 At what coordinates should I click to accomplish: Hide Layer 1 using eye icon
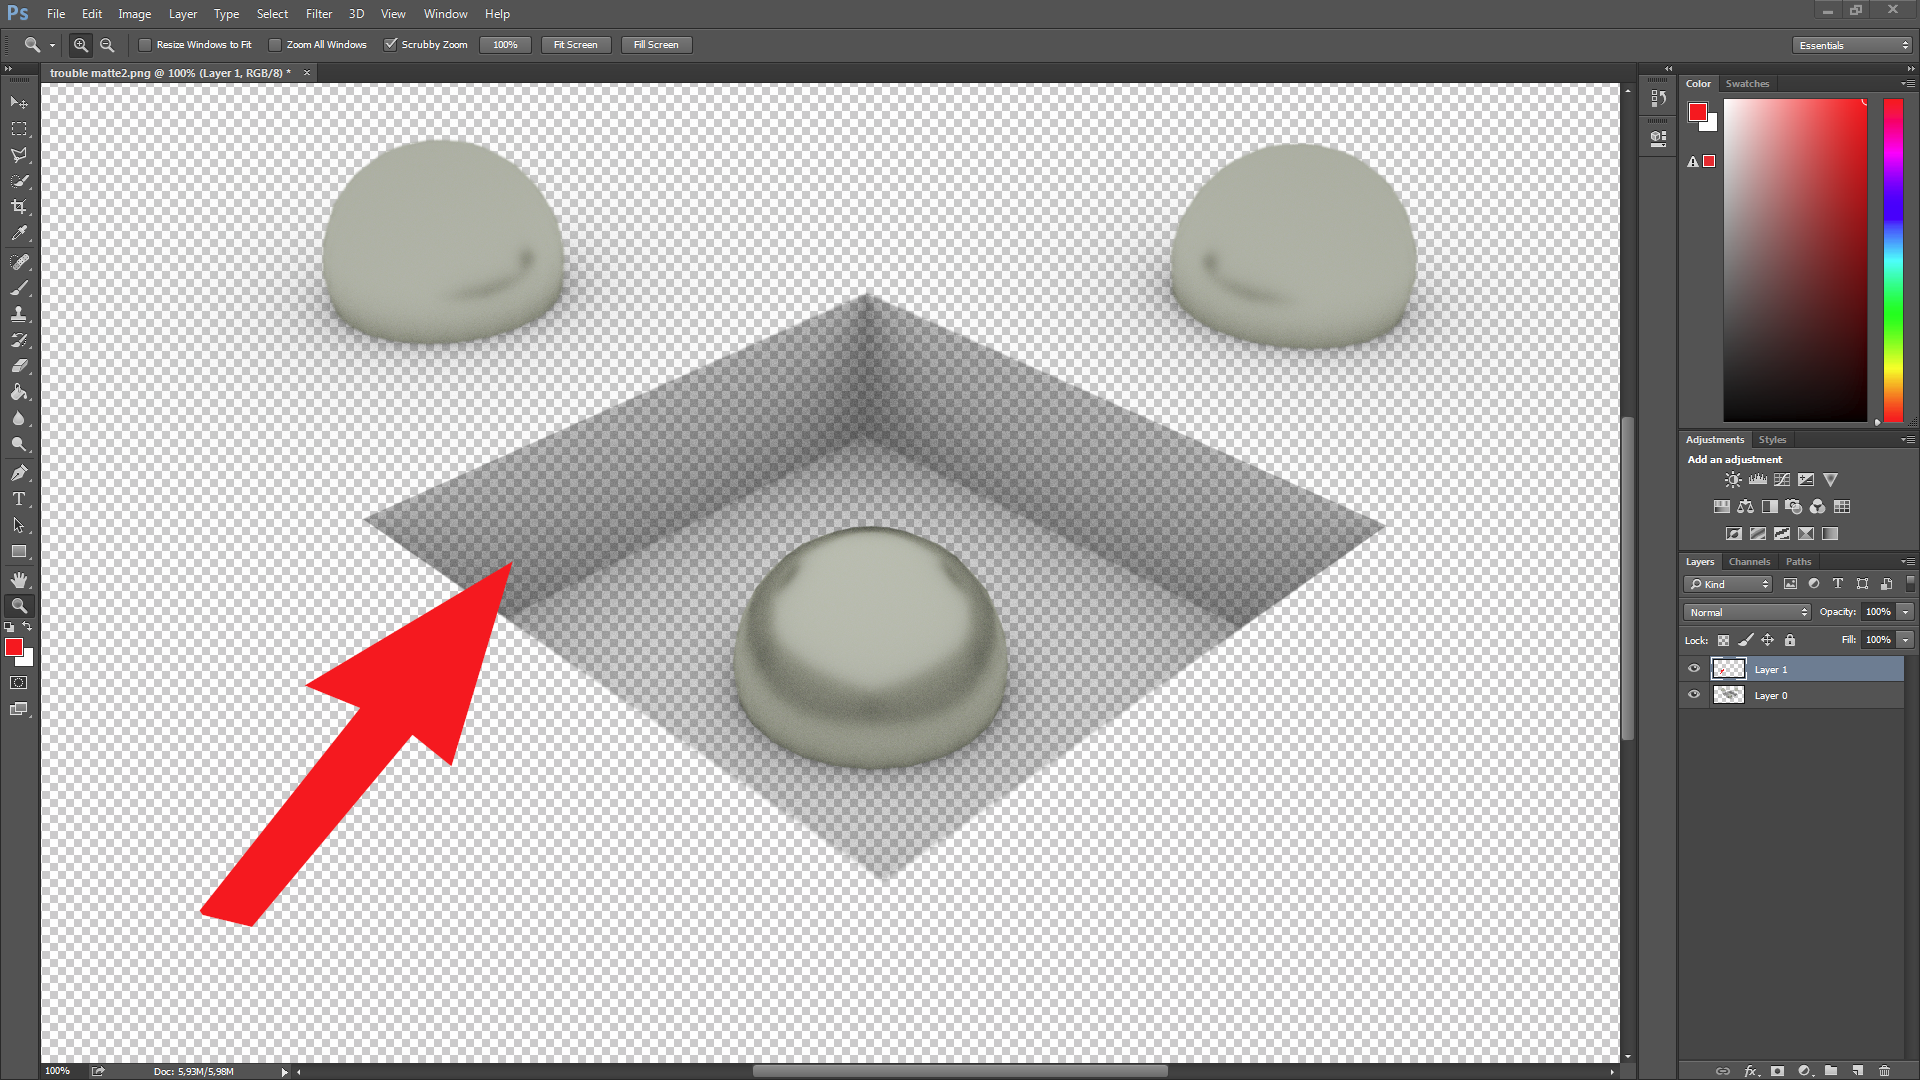(x=1694, y=669)
